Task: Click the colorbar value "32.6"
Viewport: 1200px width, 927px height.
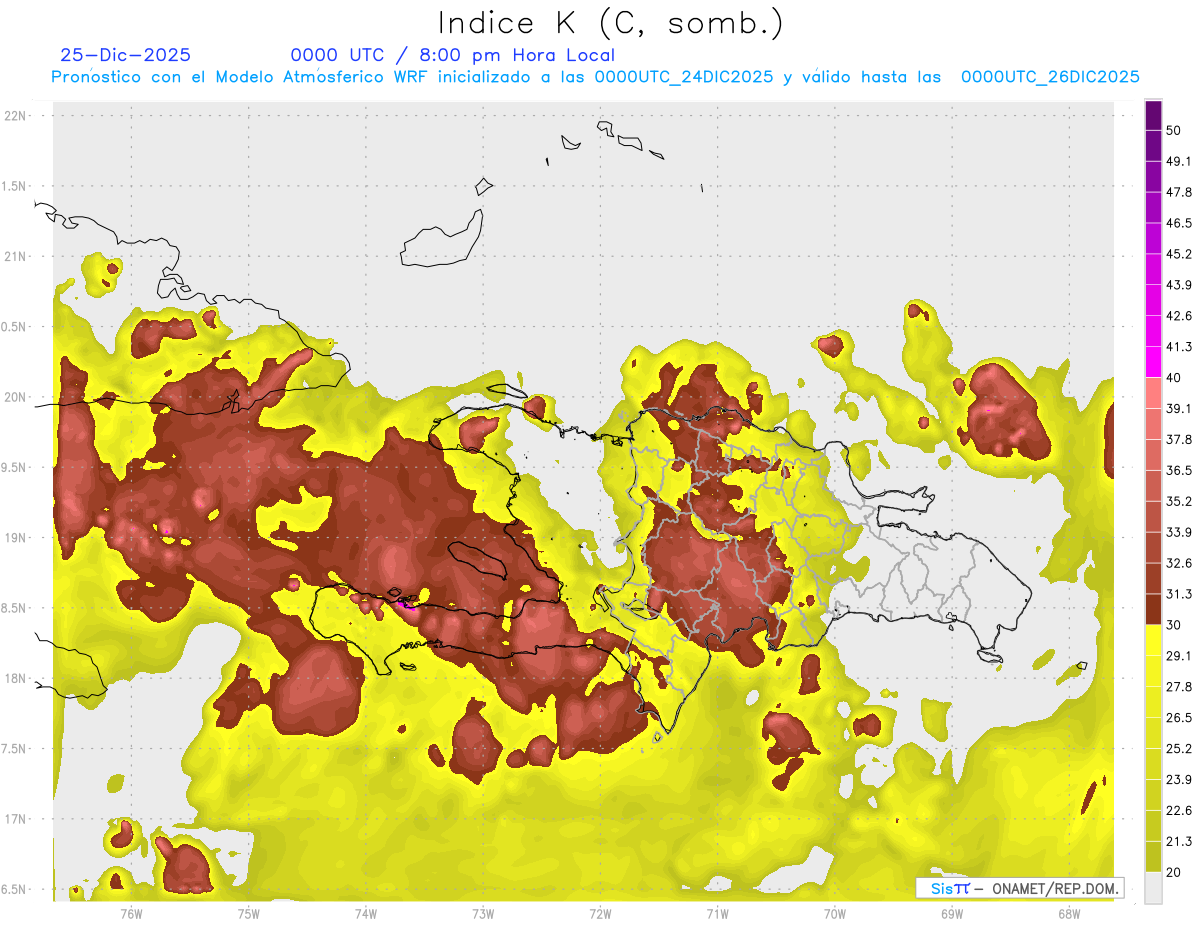Action: pos(1179,563)
